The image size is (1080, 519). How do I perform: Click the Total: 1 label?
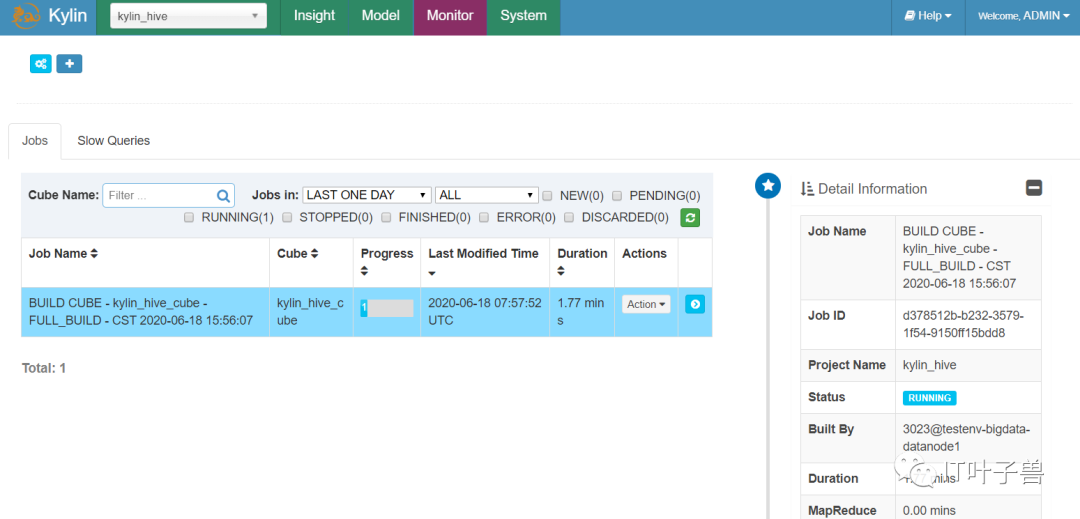click(44, 368)
